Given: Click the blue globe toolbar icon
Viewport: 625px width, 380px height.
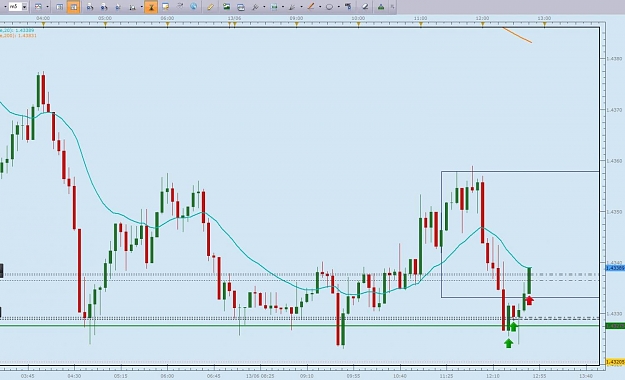Looking at the screenshot, I should point(194,6).
